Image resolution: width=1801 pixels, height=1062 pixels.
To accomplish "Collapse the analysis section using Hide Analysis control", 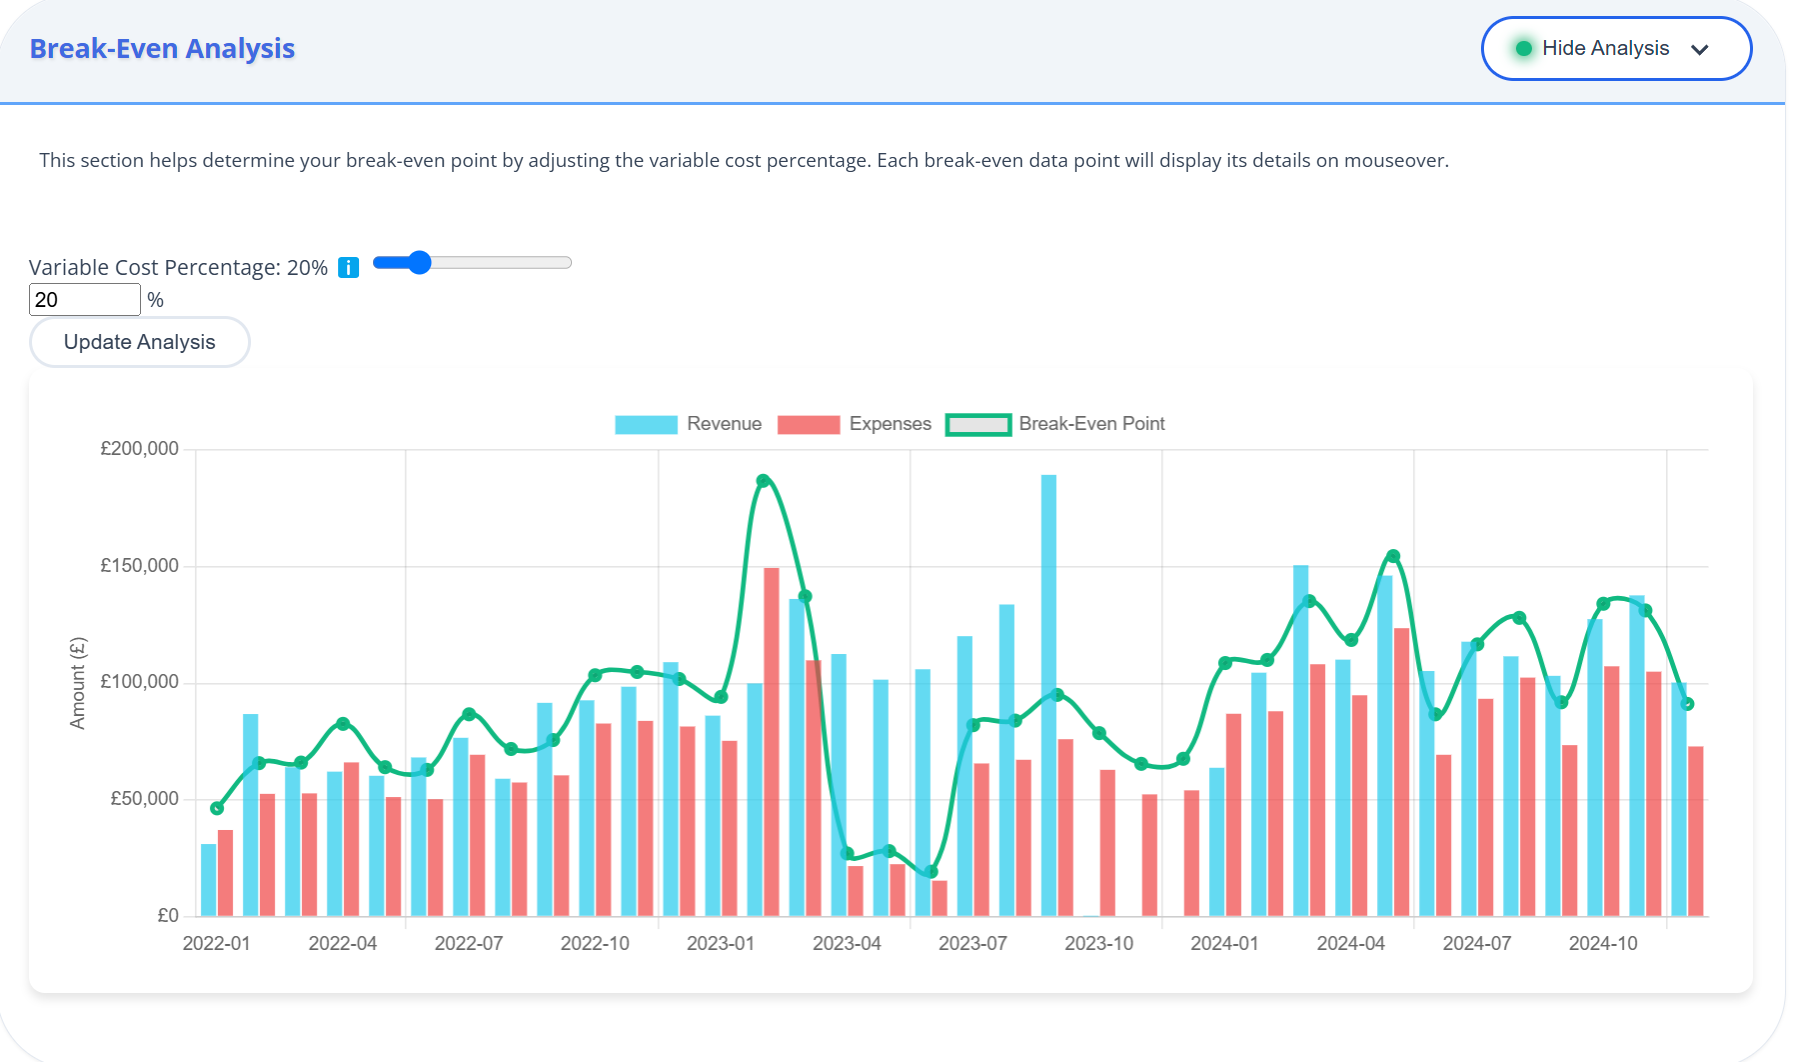I will click(1616, 48).
